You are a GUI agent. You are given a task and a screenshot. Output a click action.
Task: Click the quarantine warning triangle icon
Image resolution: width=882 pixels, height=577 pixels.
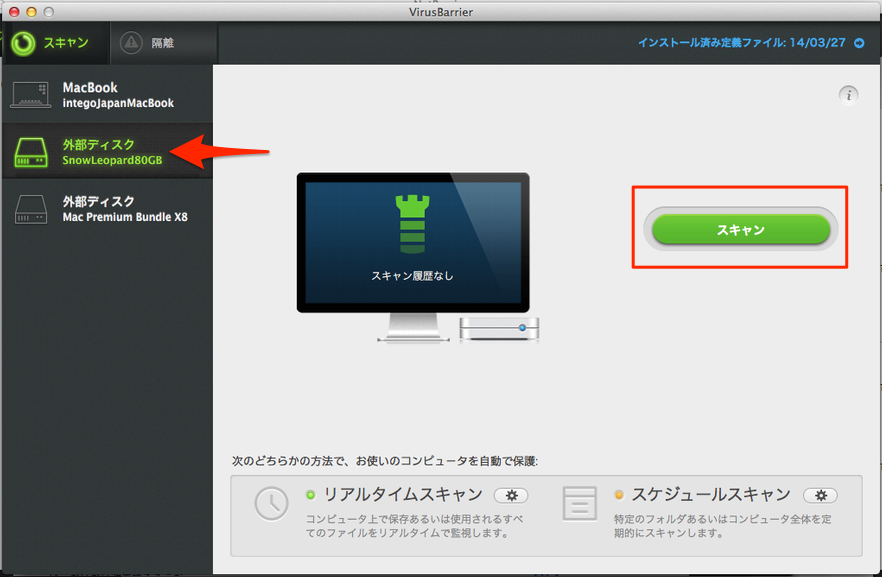(131, 43)
